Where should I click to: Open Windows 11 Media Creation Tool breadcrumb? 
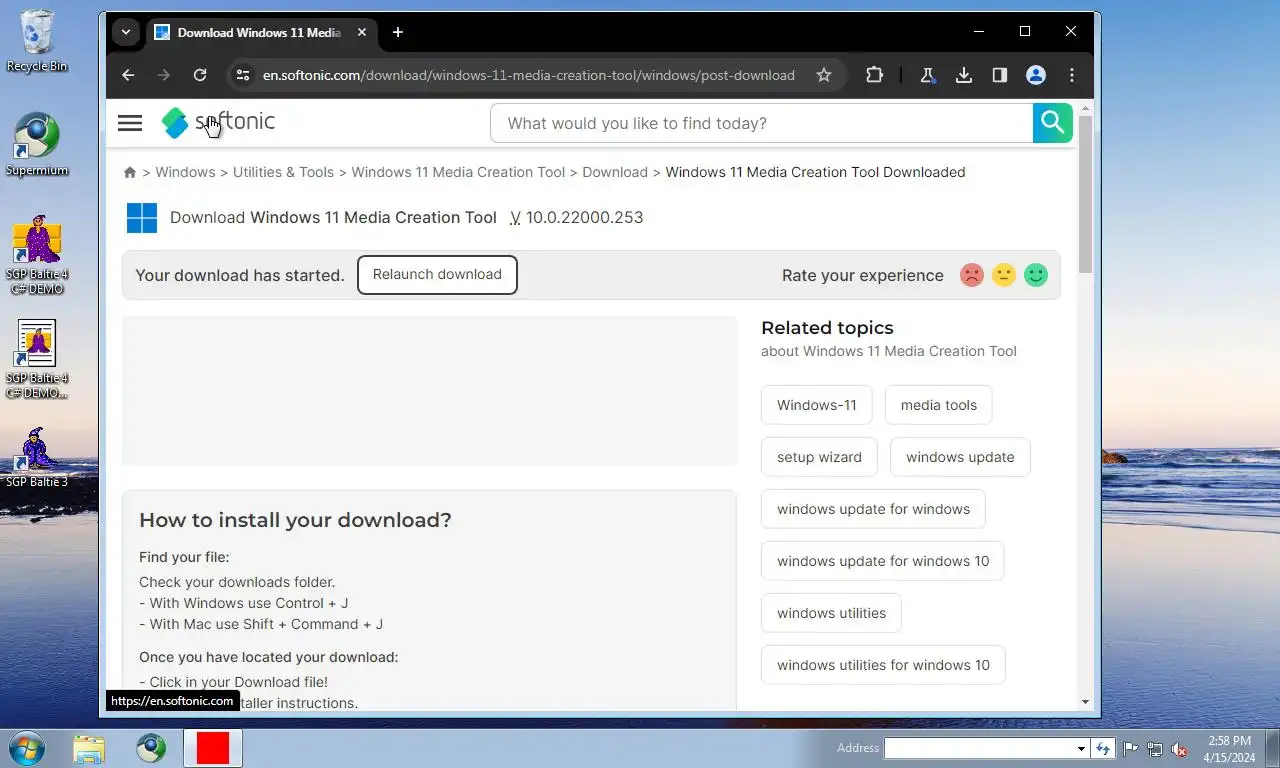[x=458, y=172]
